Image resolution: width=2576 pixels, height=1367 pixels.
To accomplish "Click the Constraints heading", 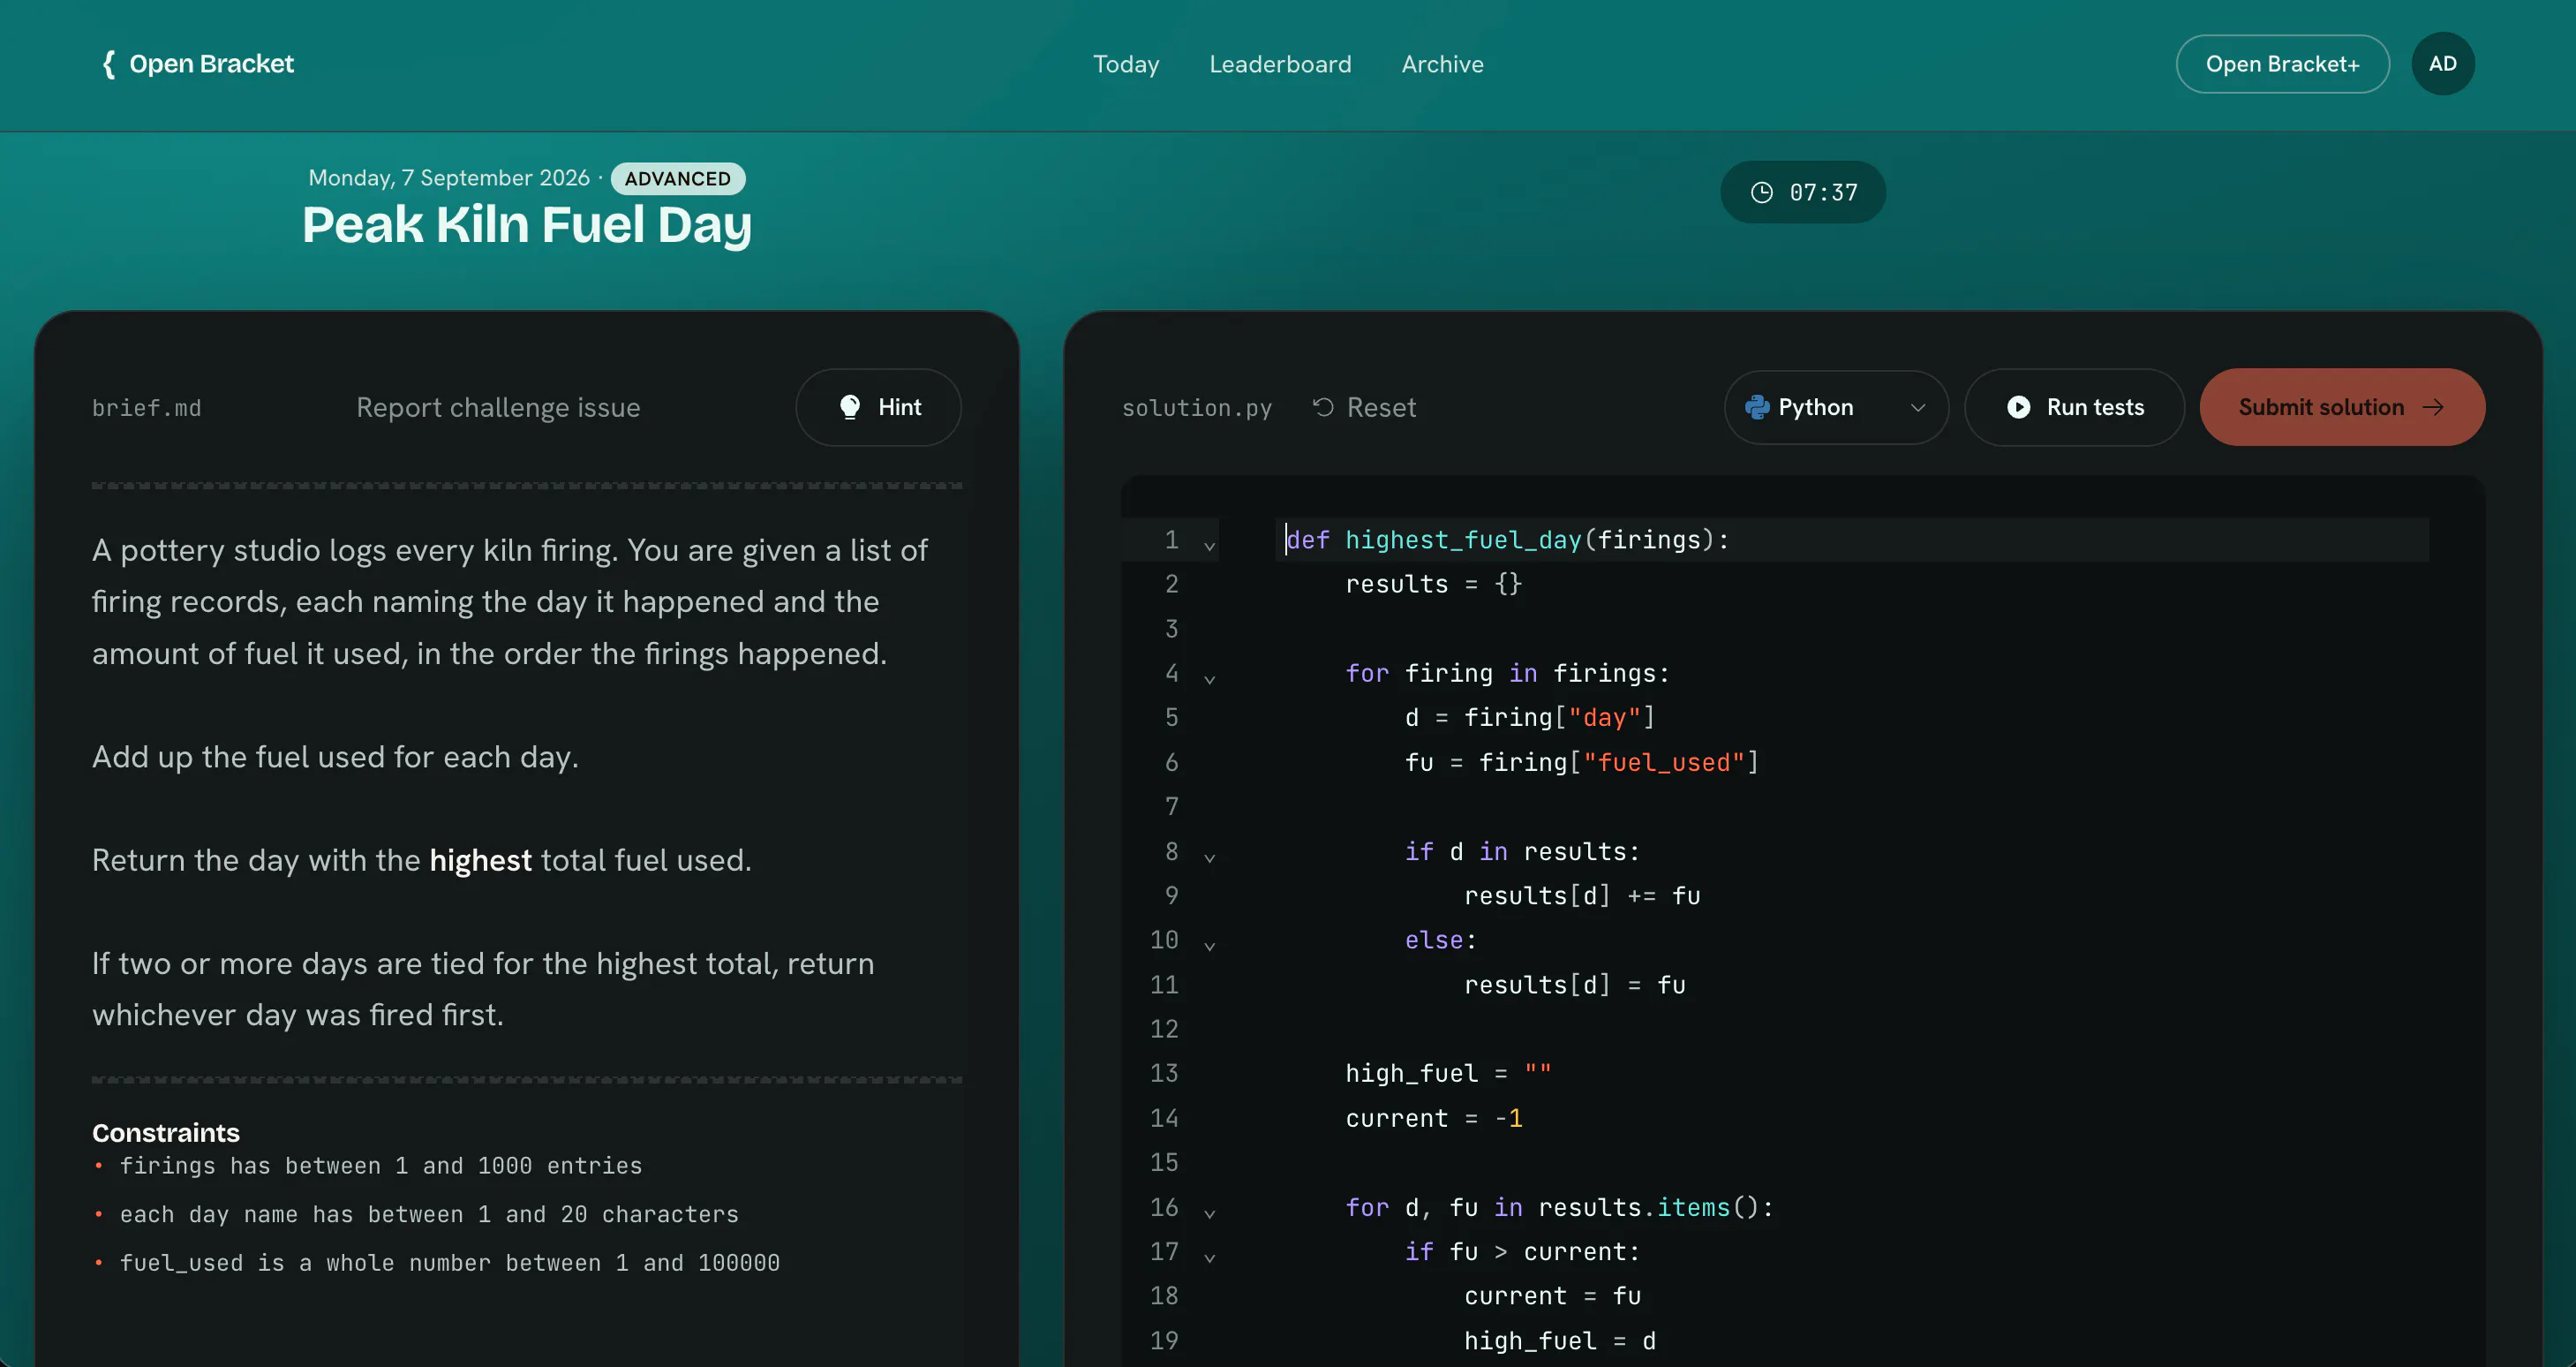I will 166,1132.
